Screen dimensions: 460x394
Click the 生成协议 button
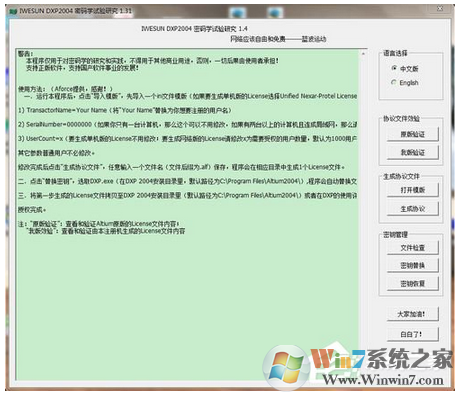[413, 209]
